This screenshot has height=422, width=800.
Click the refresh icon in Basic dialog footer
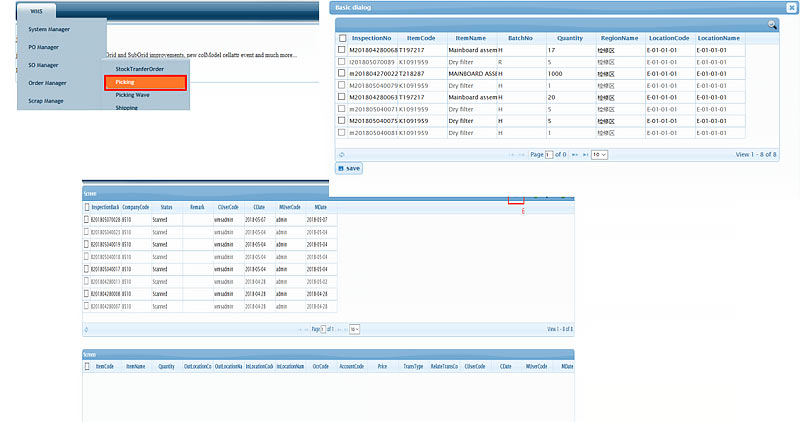[342, 154]
